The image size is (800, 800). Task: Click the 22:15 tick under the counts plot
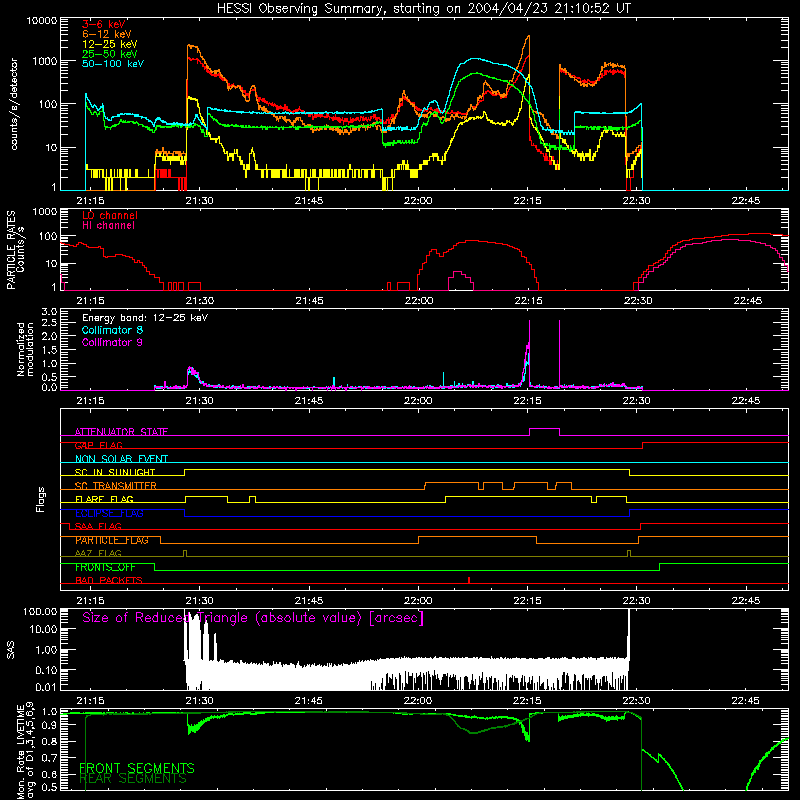point(527,201)
